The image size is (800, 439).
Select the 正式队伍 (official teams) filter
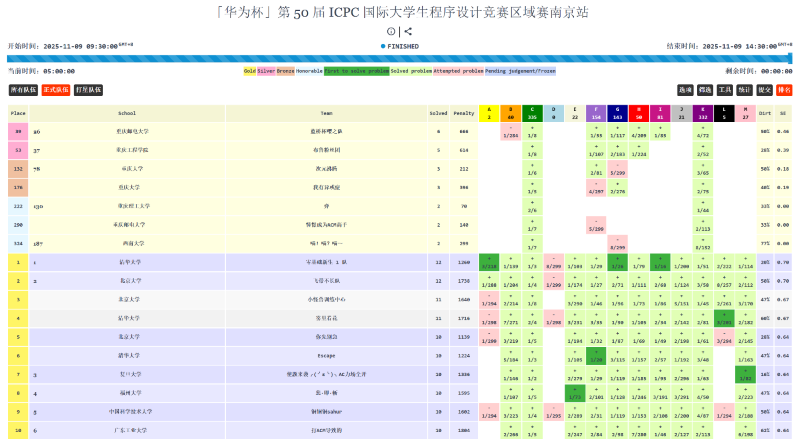click(x=55, y=90)
